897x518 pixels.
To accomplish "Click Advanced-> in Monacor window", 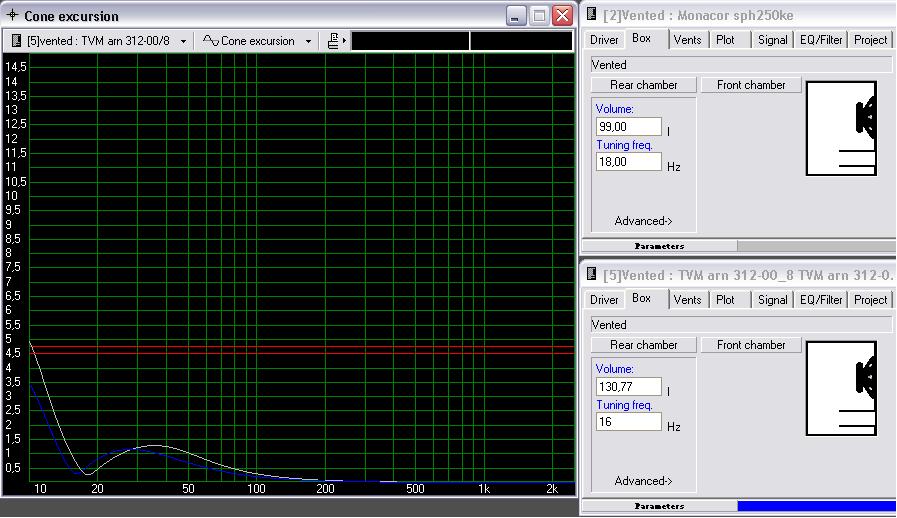I will pyautogui.click(x=643, y=221).
